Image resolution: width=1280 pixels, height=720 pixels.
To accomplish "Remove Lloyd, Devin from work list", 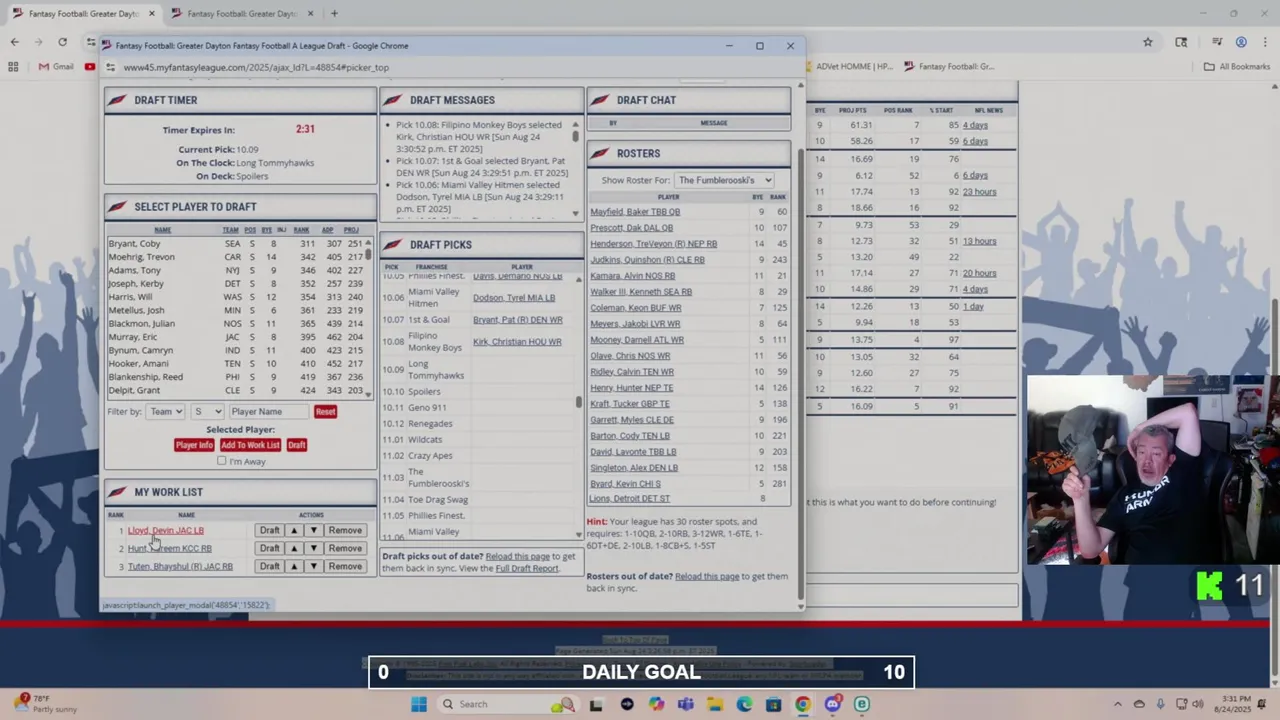I will 345,531.
